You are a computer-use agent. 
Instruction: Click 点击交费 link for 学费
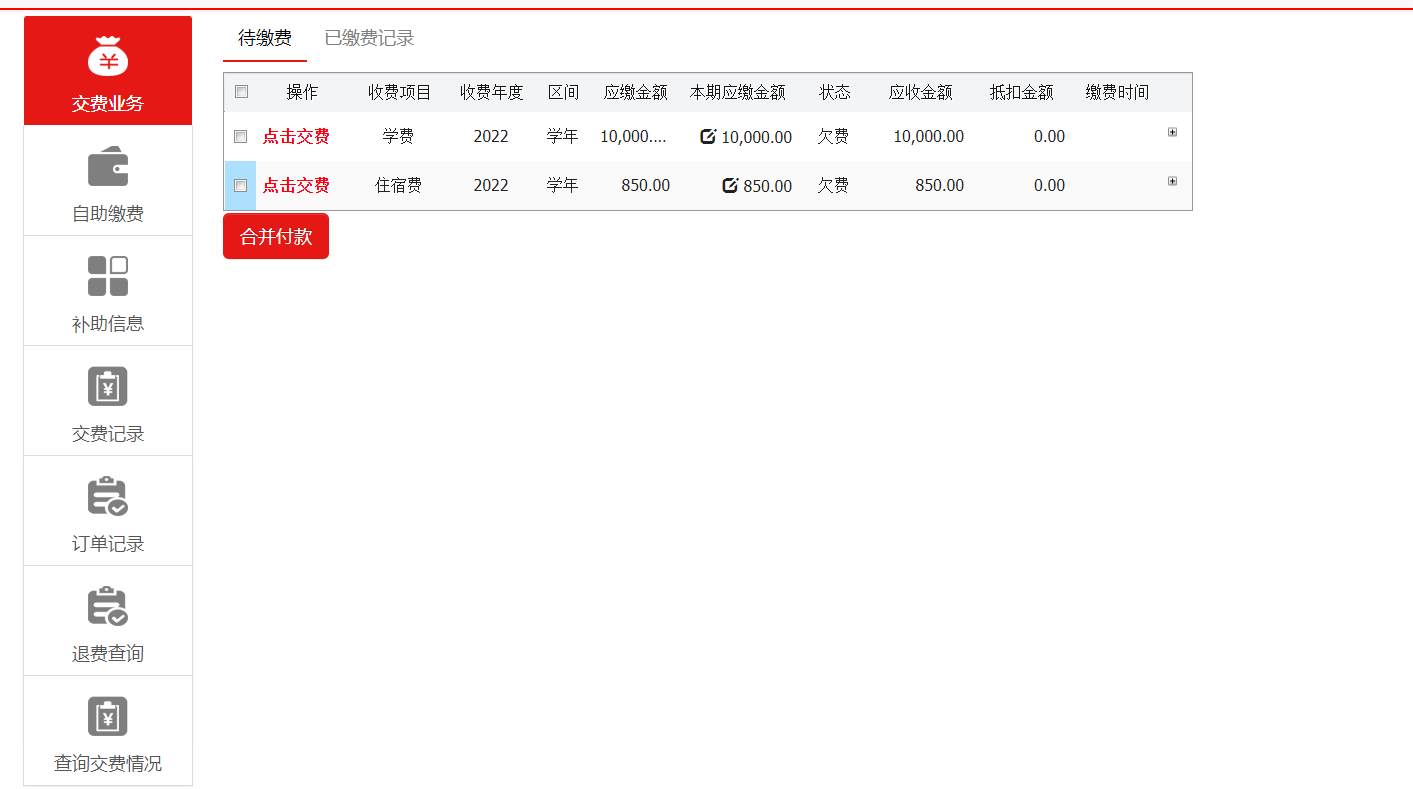click(x=296, y=136)
